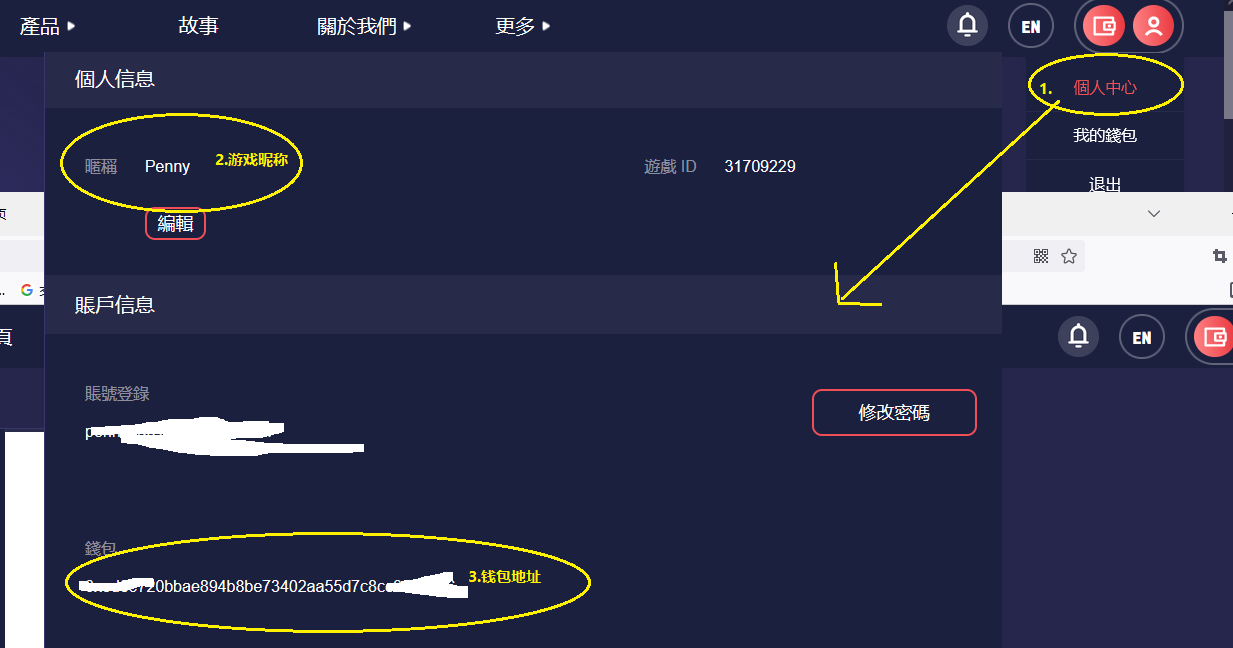The width and height of the screenshot is (1233, 648).
Task: Expand the 產品 navigation menu
Action: click(x=47, y=26)
